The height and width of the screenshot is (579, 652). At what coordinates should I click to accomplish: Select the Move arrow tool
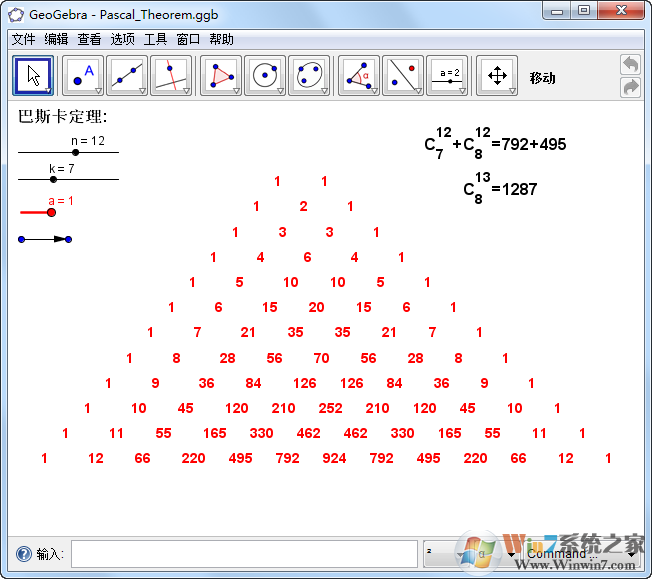pos(34,76)
